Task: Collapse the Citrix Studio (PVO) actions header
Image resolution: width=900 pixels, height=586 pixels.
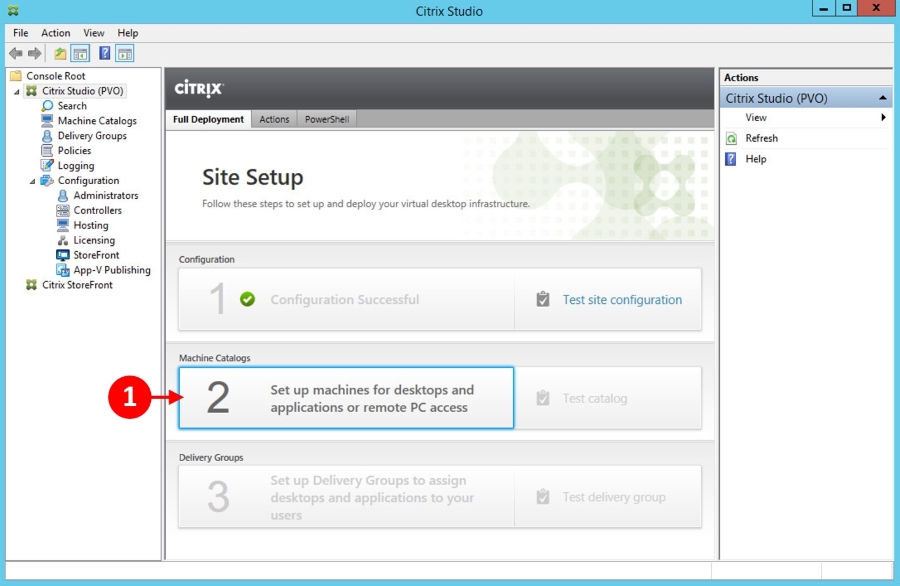Action: [883, 98]
